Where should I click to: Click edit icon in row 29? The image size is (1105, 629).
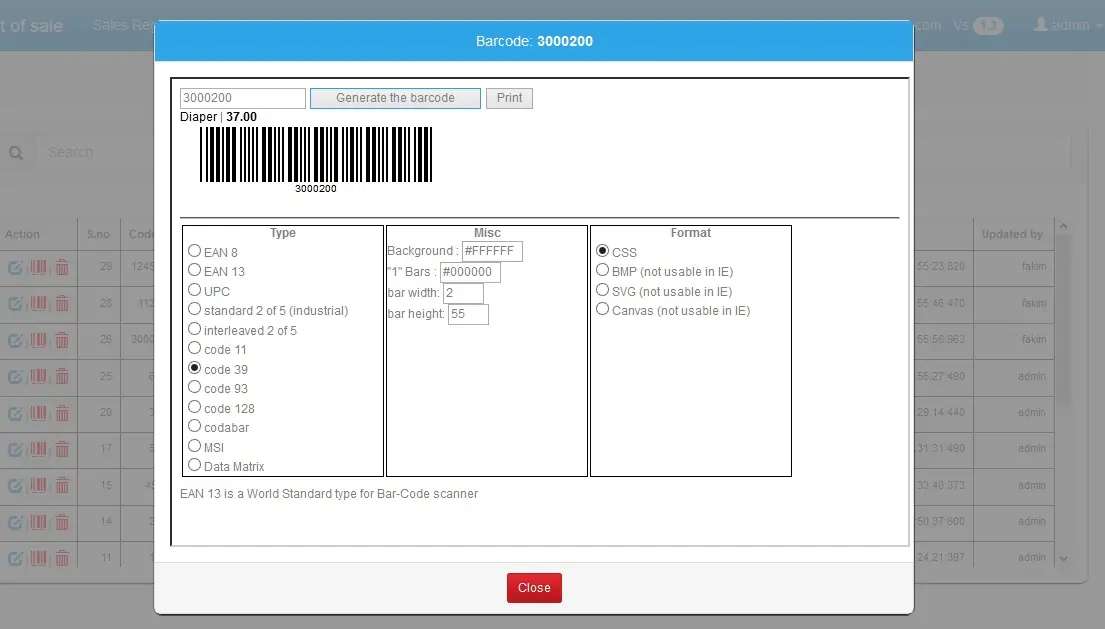[15, 267]
